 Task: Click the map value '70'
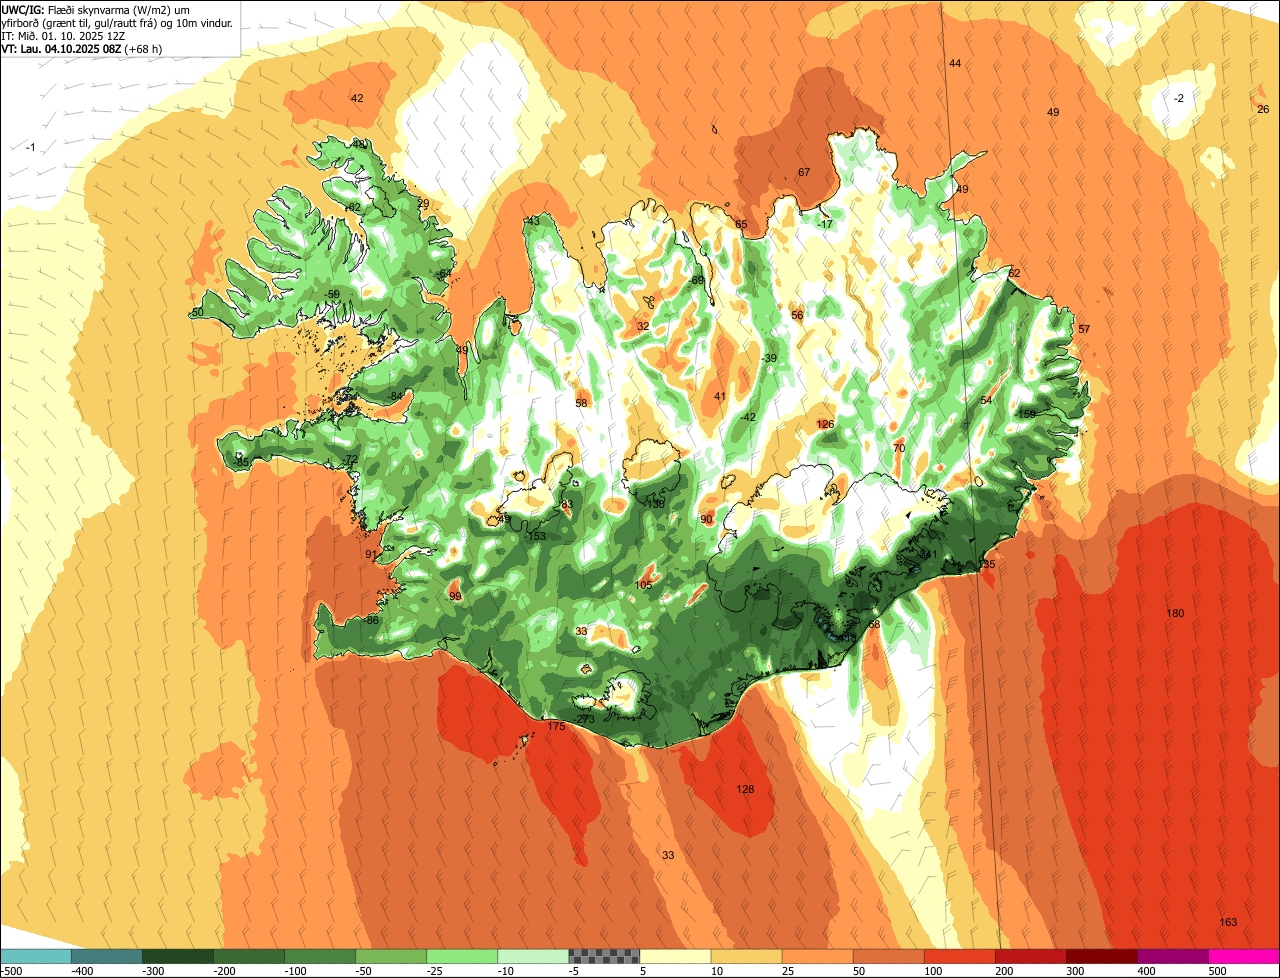coord(899,448)
